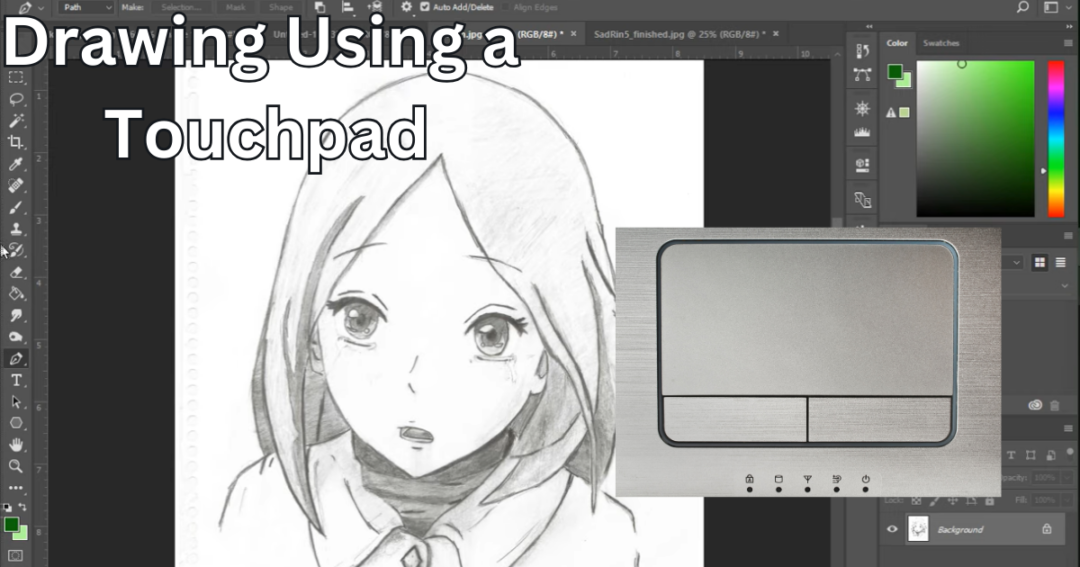Open the gear pen options menu

(406, 7)
